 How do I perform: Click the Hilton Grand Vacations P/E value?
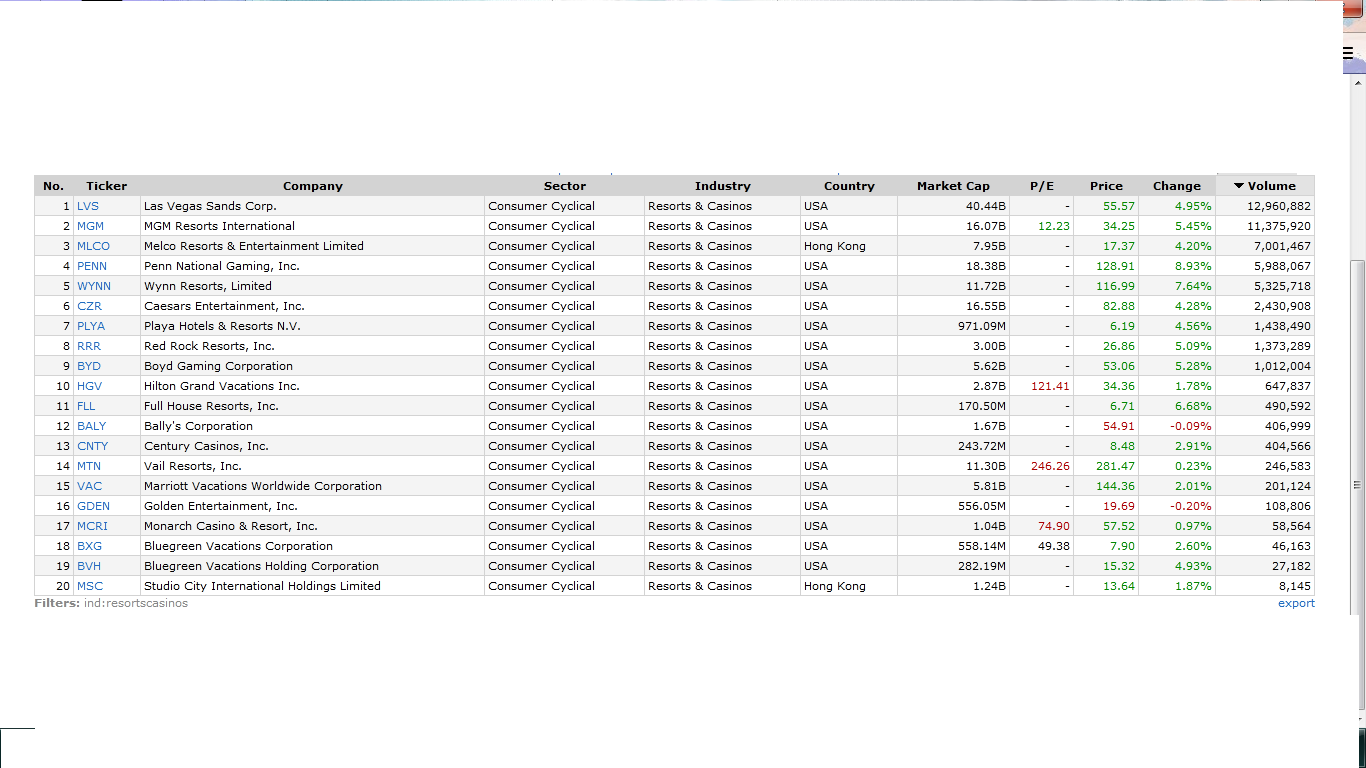[x=1050, y=386]
